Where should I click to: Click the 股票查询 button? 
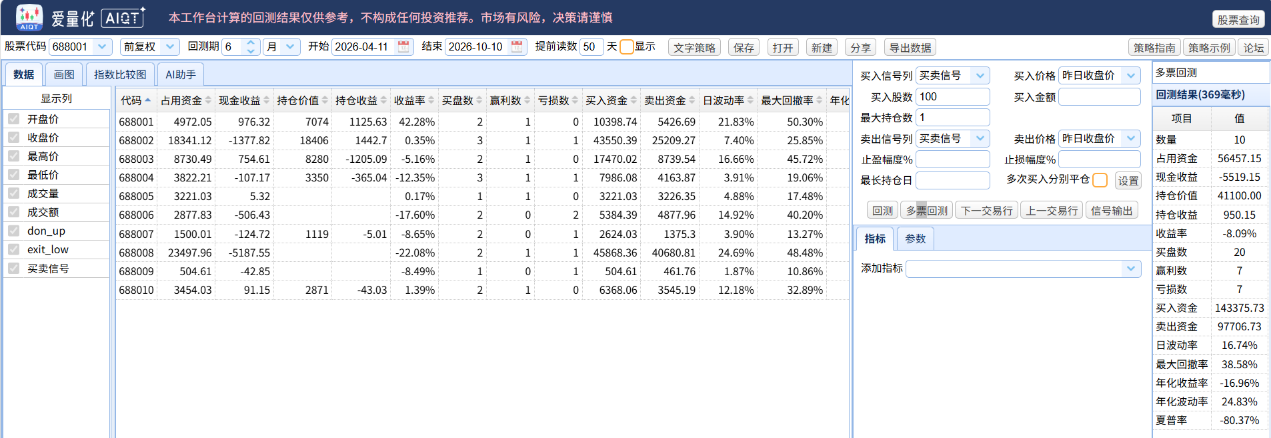(x=1238, y=19)
